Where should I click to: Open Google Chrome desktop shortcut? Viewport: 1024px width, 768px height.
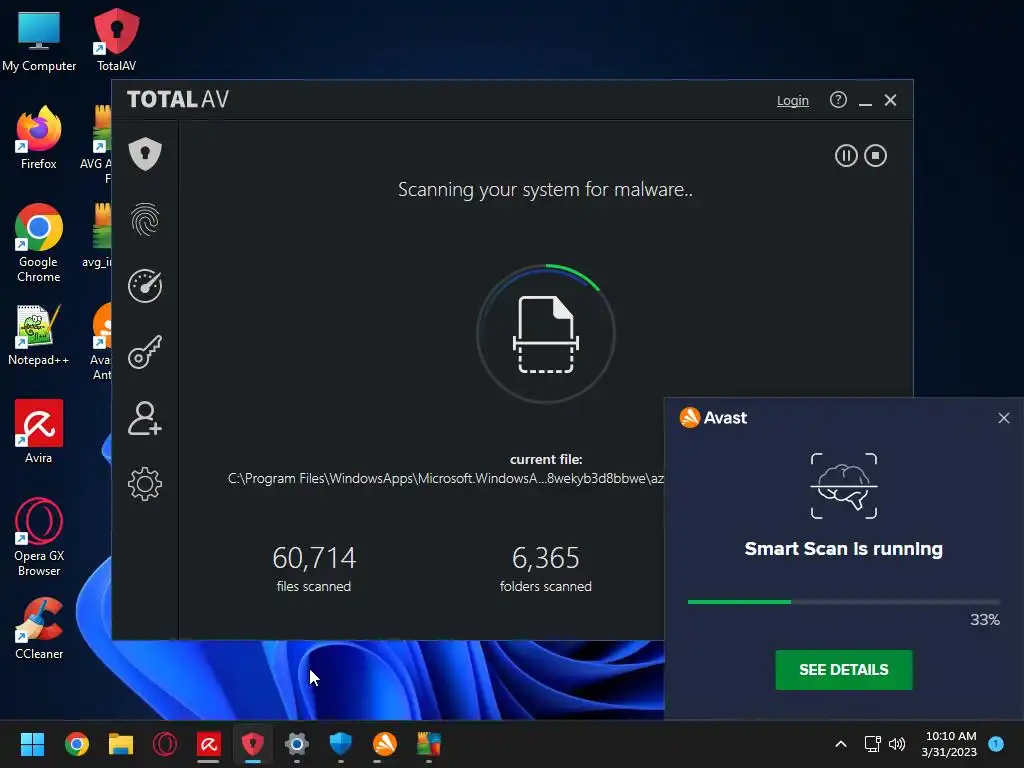[x=39, y=243]
